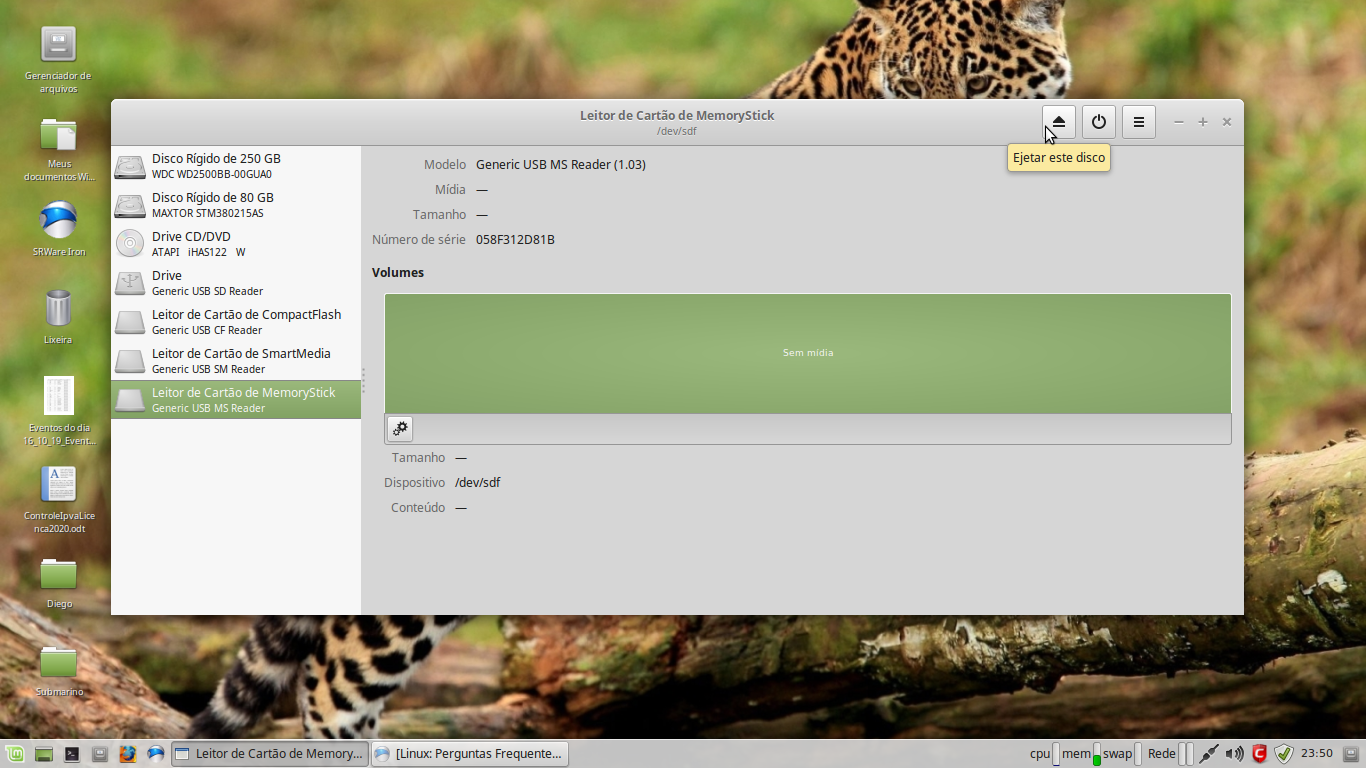
Task: Click the Sem mídia volume block
Action: (x=808, y=353)
